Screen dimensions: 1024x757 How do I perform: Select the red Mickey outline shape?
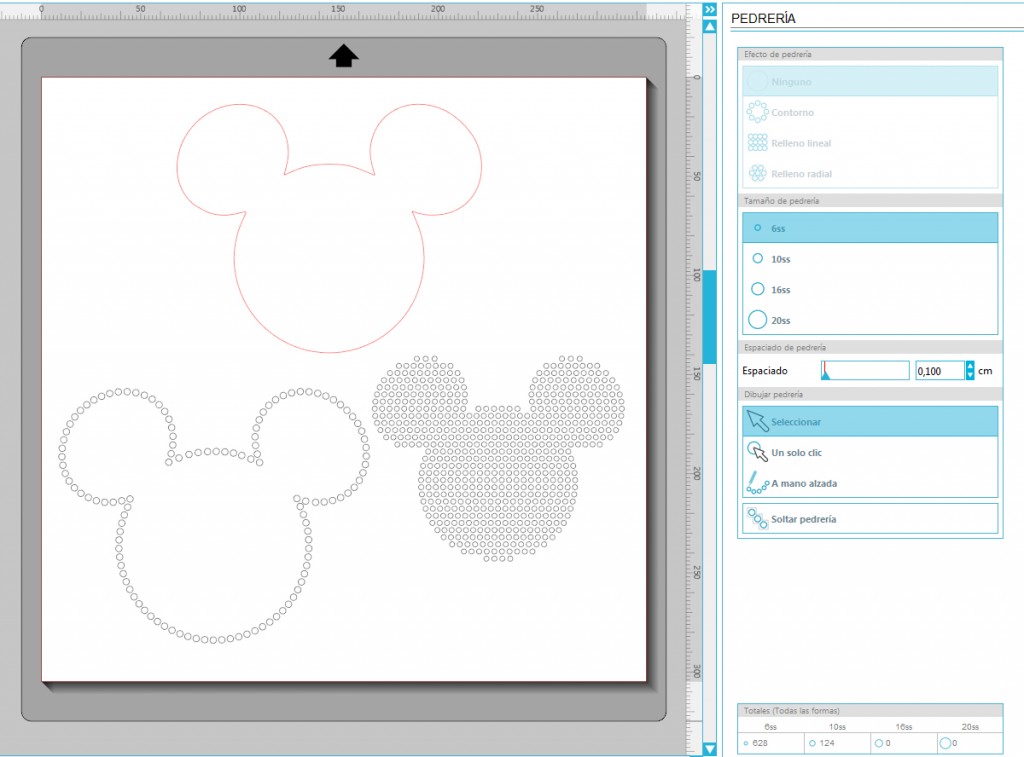coord(329,227)
